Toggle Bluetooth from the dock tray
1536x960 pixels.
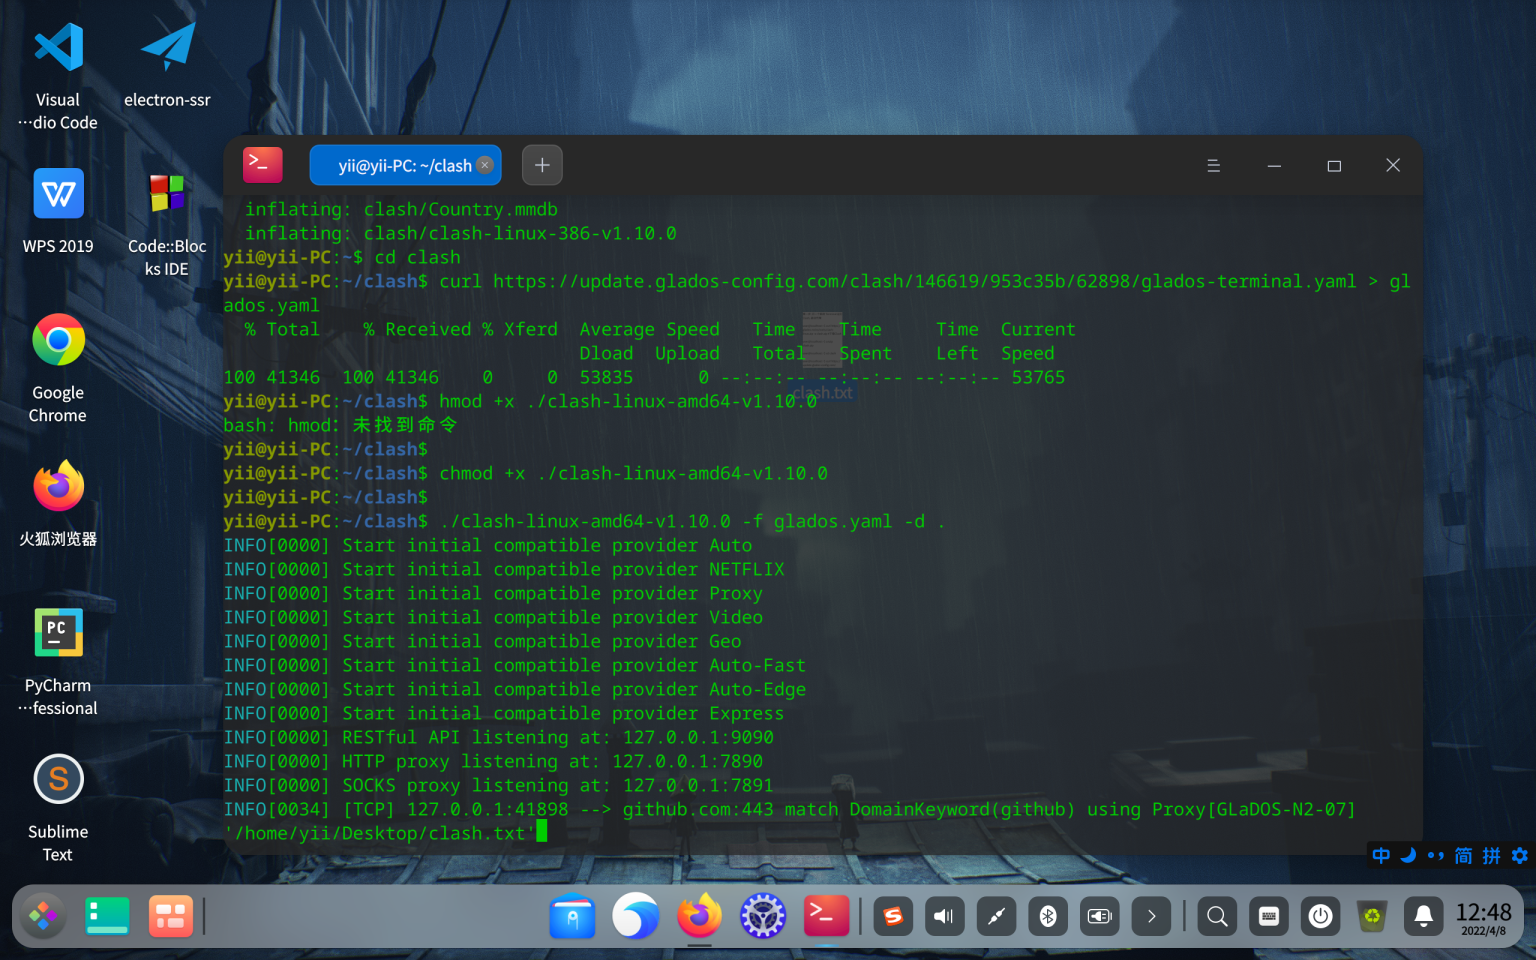click(1048, 916)
